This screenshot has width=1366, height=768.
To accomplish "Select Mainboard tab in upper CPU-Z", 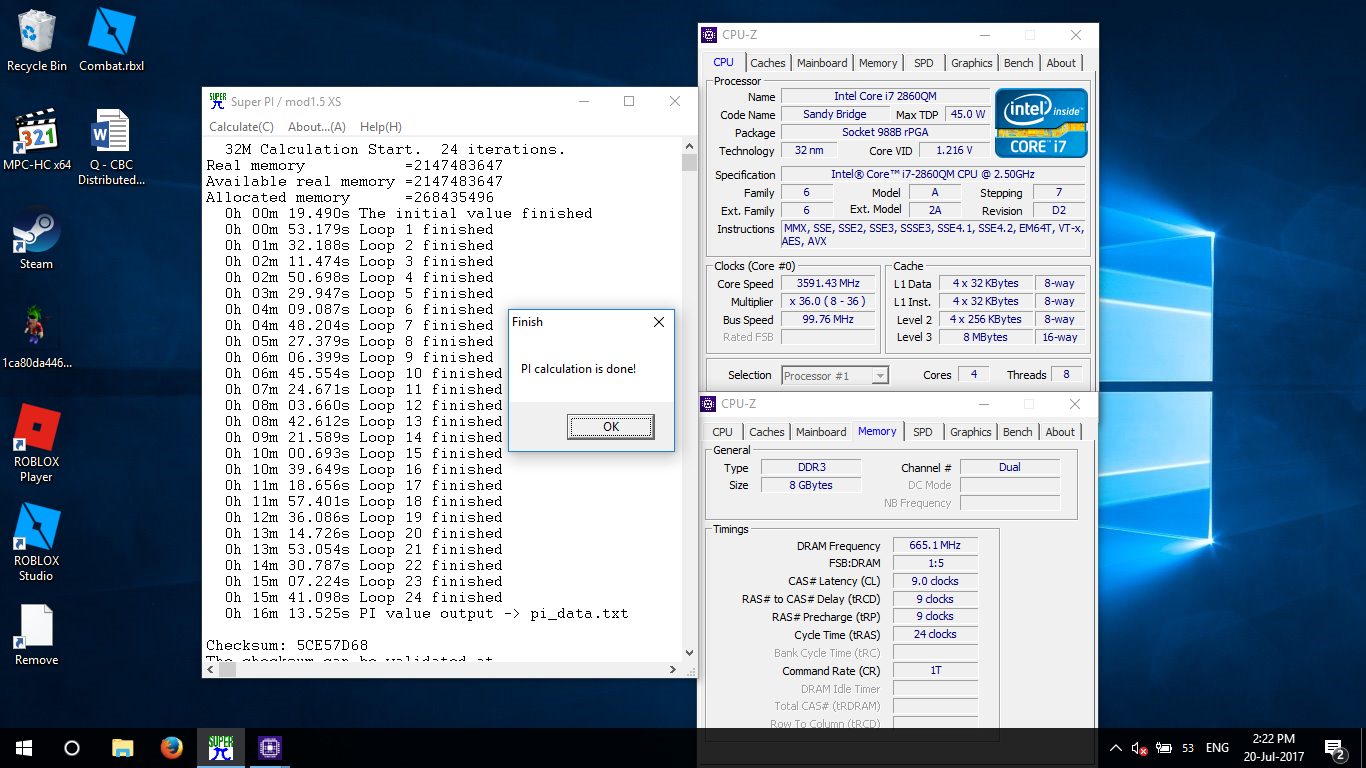I will 822,63.
